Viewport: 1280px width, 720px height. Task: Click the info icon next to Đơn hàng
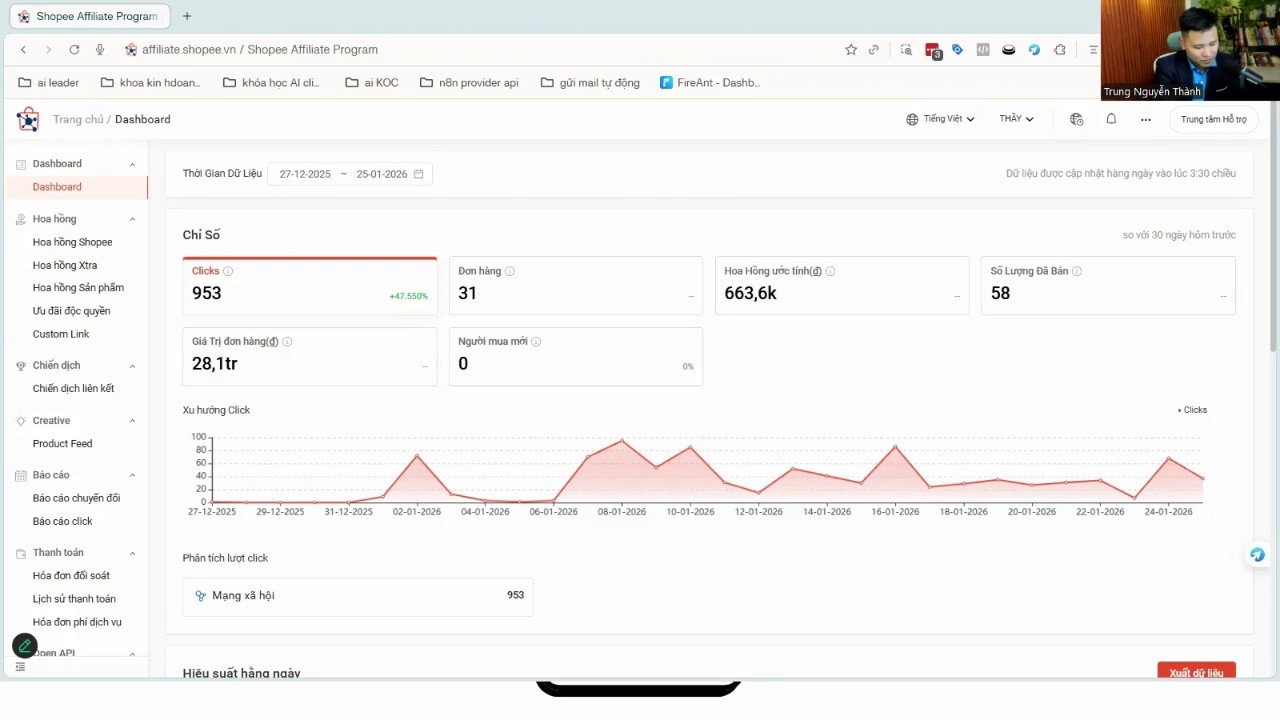click(x=510, y=272)
